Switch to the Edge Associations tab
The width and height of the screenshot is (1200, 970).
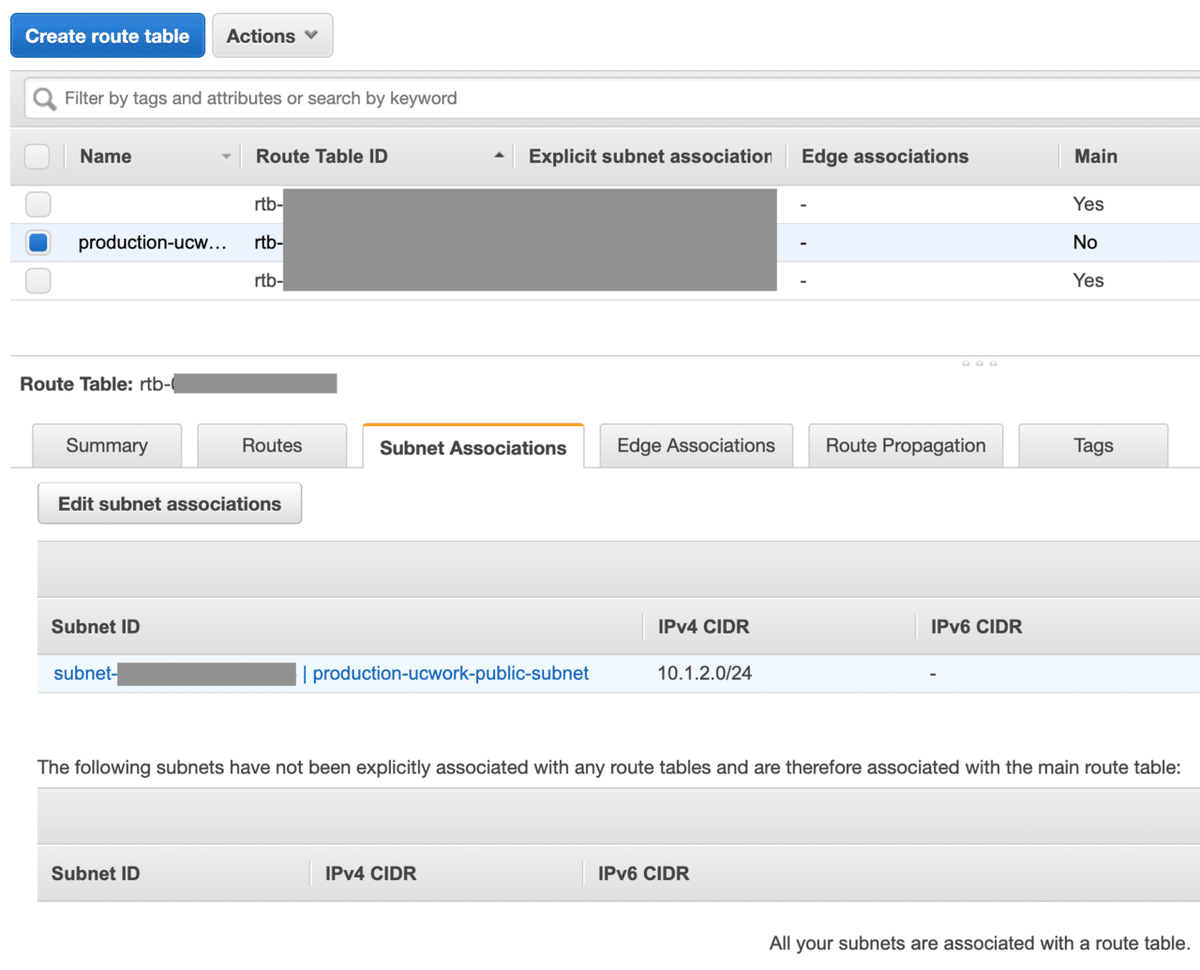[696, 446]
